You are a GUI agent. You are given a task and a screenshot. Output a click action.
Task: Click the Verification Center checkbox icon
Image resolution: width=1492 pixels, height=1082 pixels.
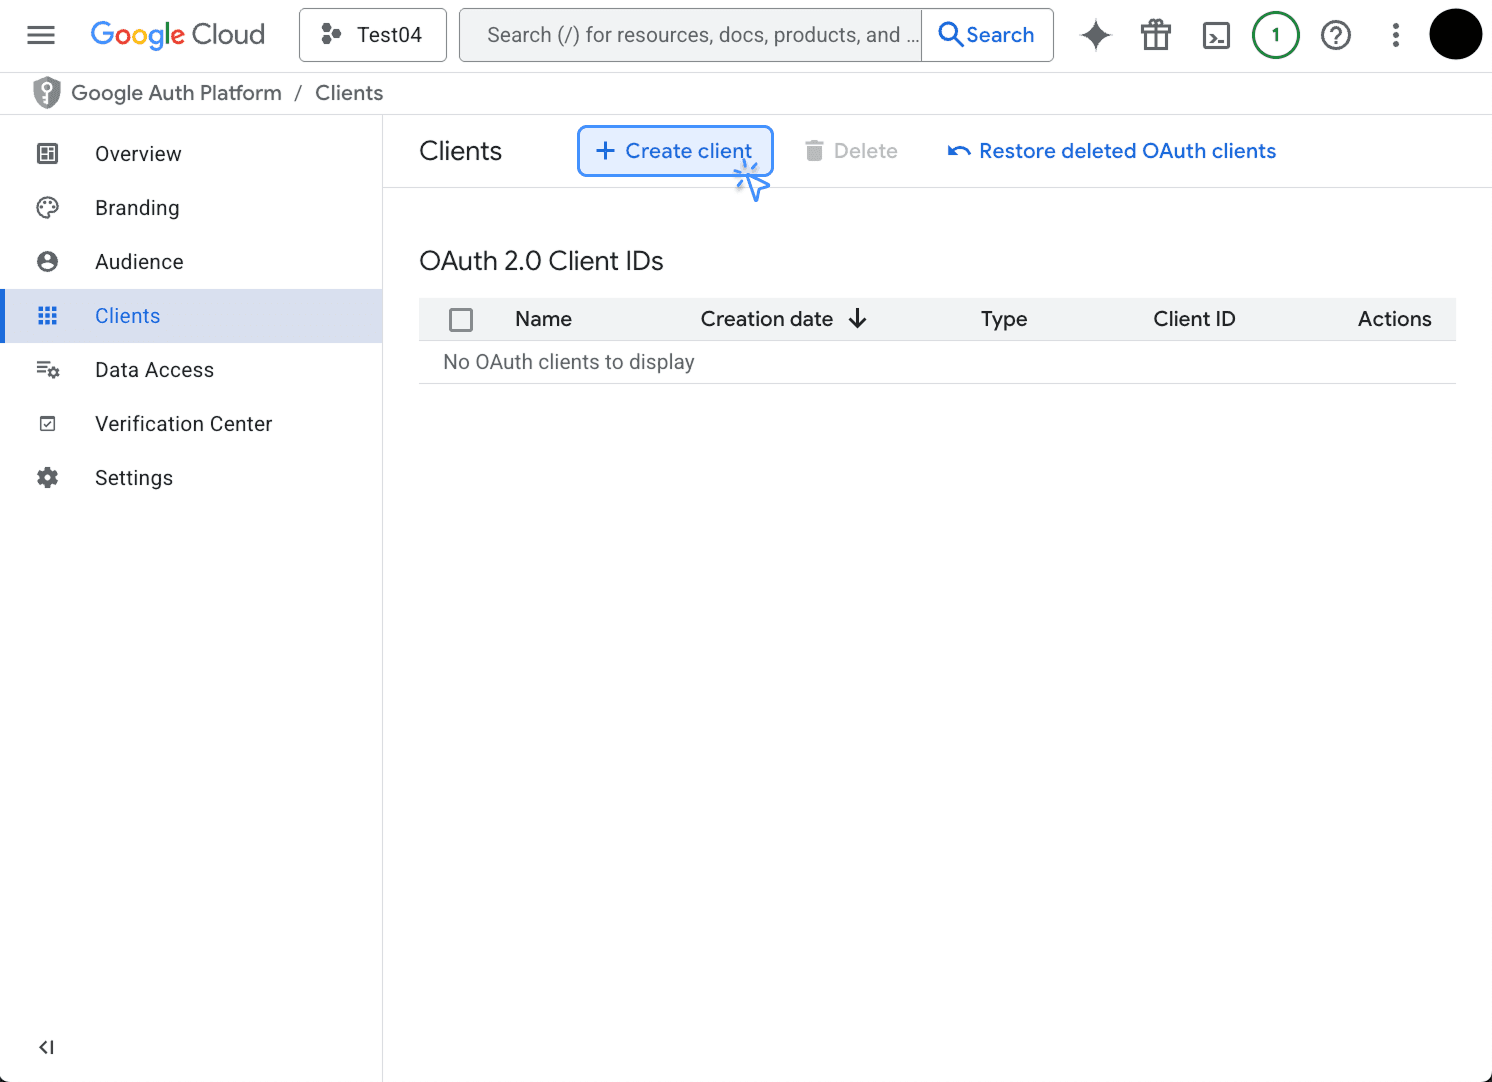47,423
